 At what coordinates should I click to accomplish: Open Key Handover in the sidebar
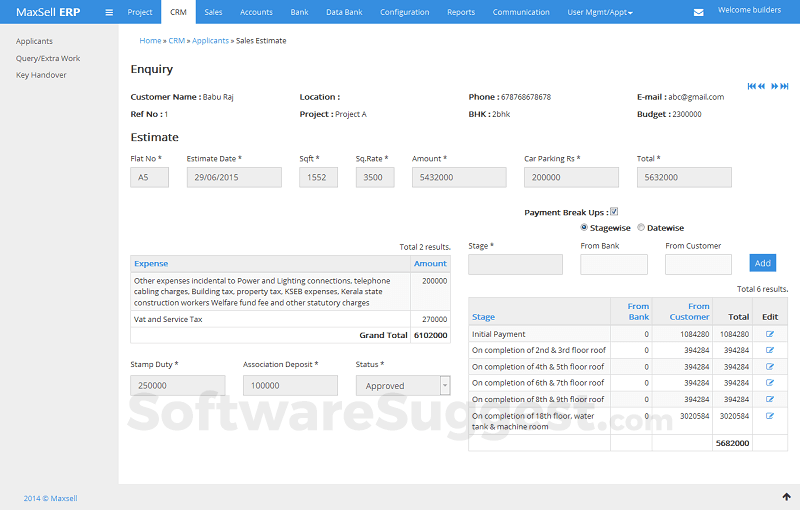[x=41, y=75]
